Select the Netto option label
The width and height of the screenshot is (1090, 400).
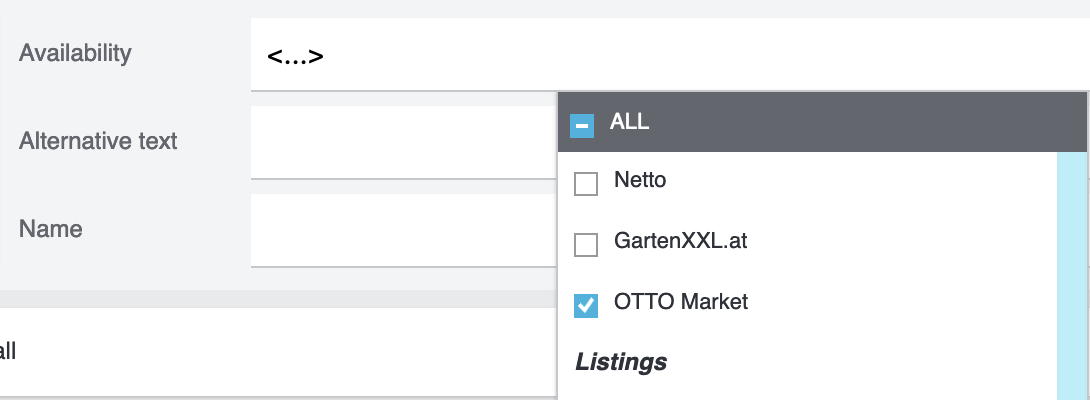pos(640,181)
